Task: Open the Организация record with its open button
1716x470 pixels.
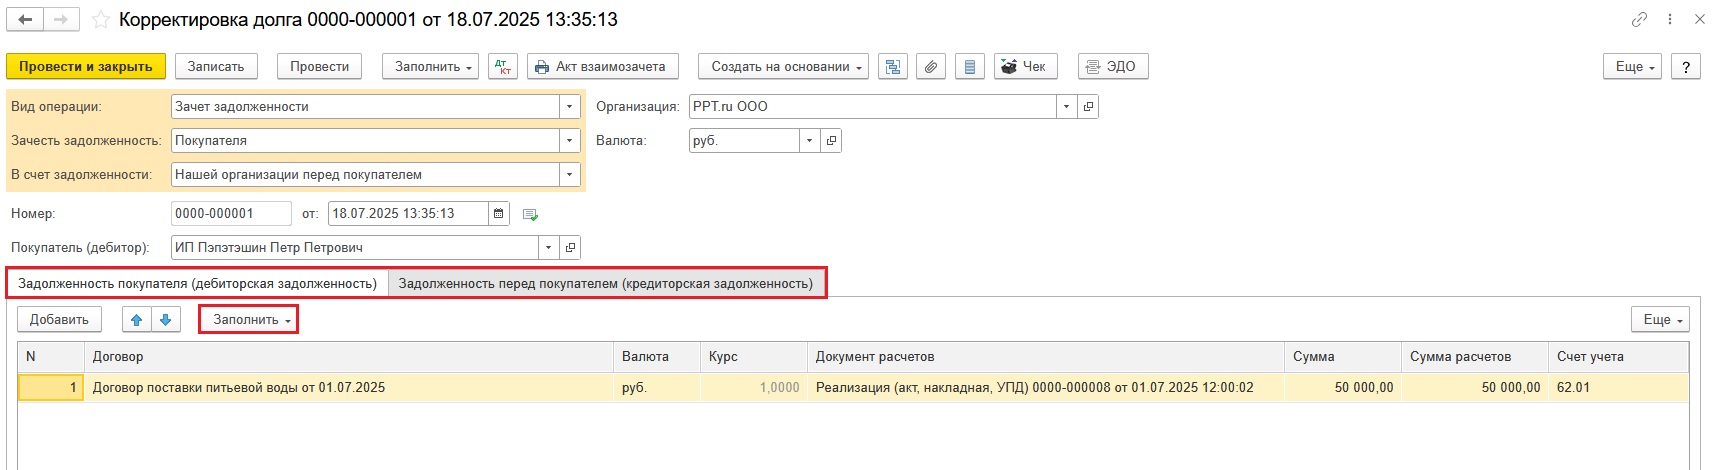Action: (1088, 107)
